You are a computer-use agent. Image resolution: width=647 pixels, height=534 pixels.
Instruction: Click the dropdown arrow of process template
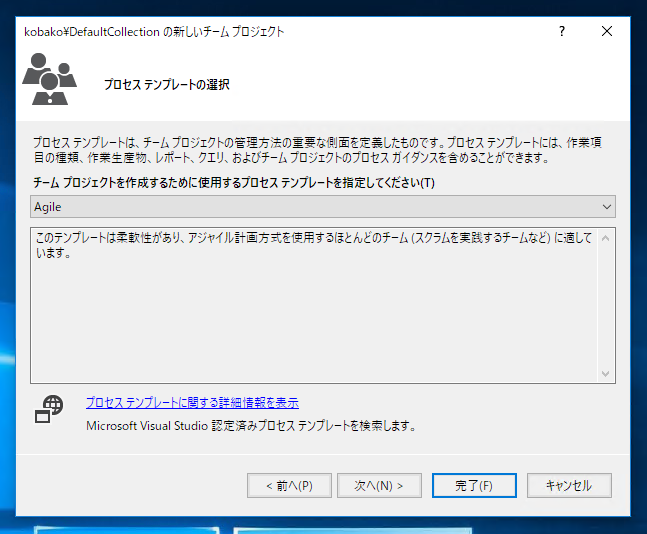pyautogui.click(x=606, y=207)
